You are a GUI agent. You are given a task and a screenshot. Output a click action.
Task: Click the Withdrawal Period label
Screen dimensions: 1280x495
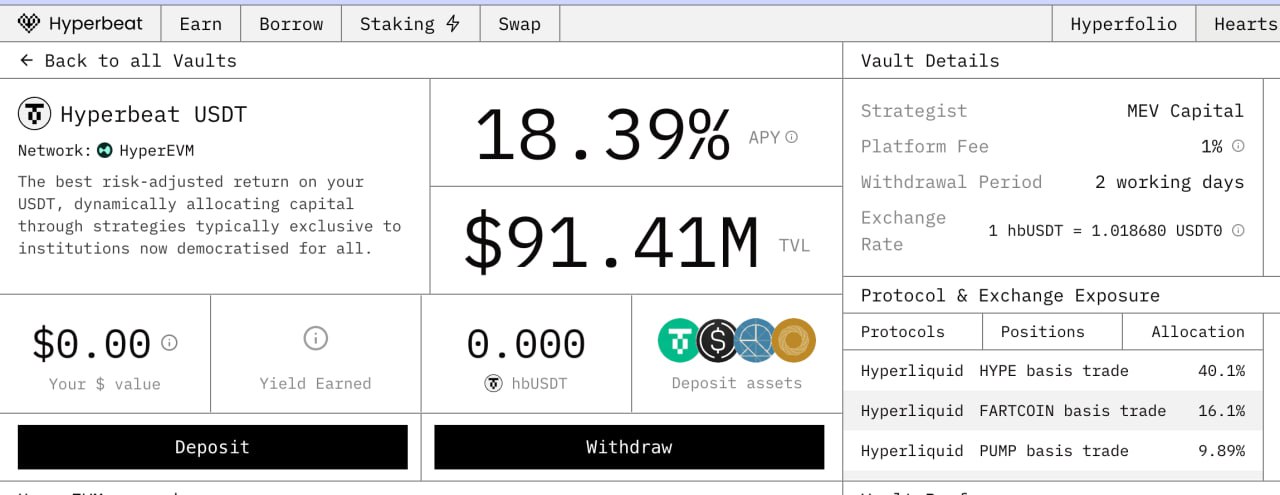pyautogui.click(x=951, y=182)
